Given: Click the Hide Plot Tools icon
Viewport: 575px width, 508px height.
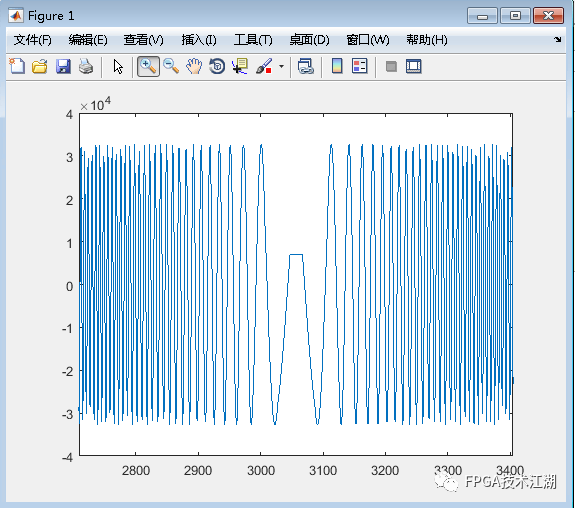Looking at the screenshot, I should click(391, 66).
